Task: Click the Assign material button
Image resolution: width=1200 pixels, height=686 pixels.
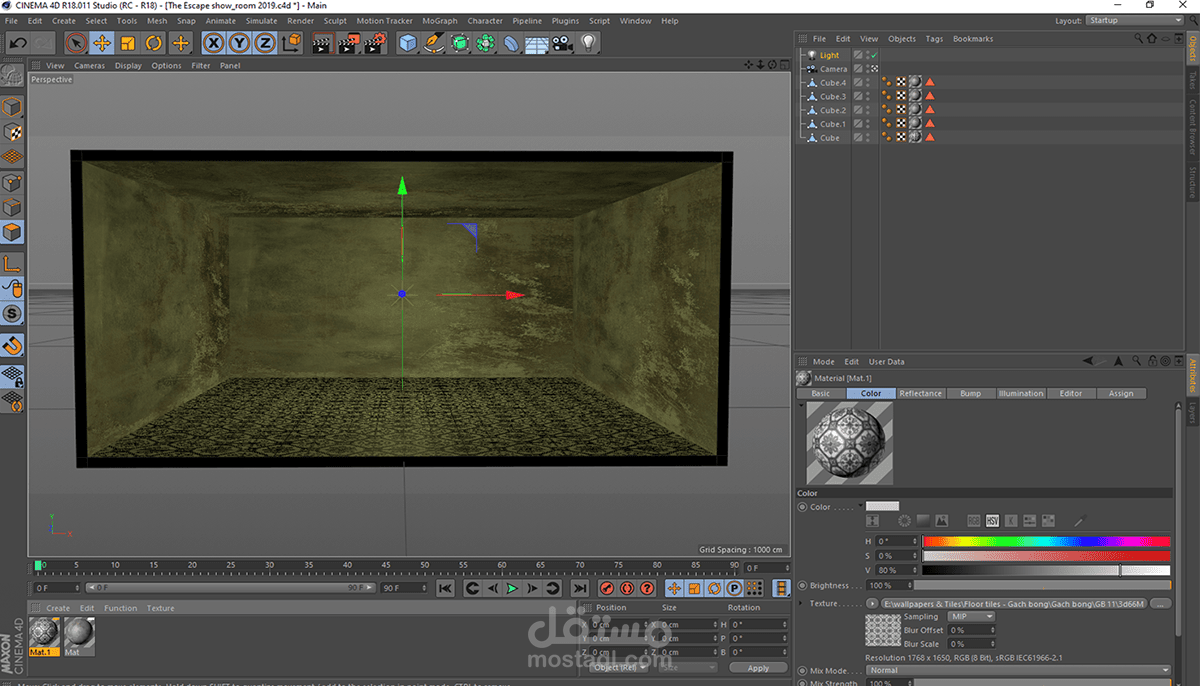Action: (1121, 393)
